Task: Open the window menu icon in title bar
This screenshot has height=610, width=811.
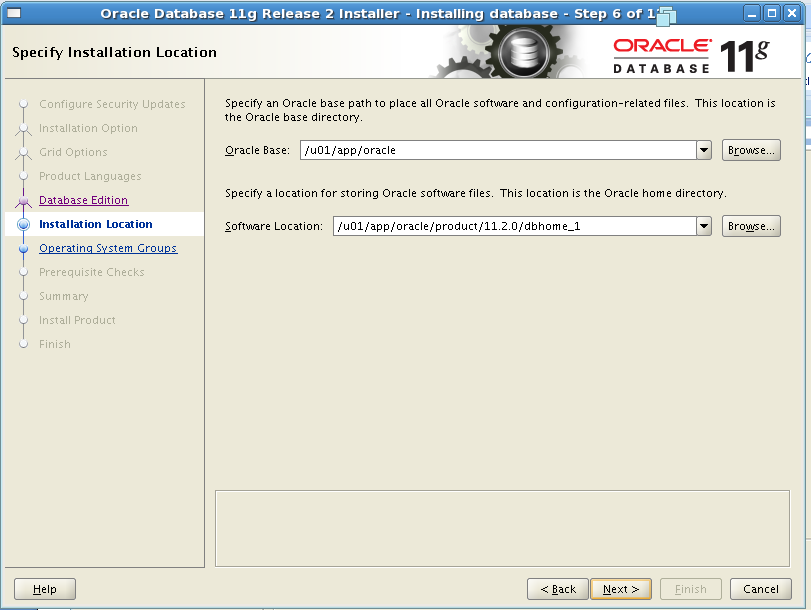Action: [13, 13]
